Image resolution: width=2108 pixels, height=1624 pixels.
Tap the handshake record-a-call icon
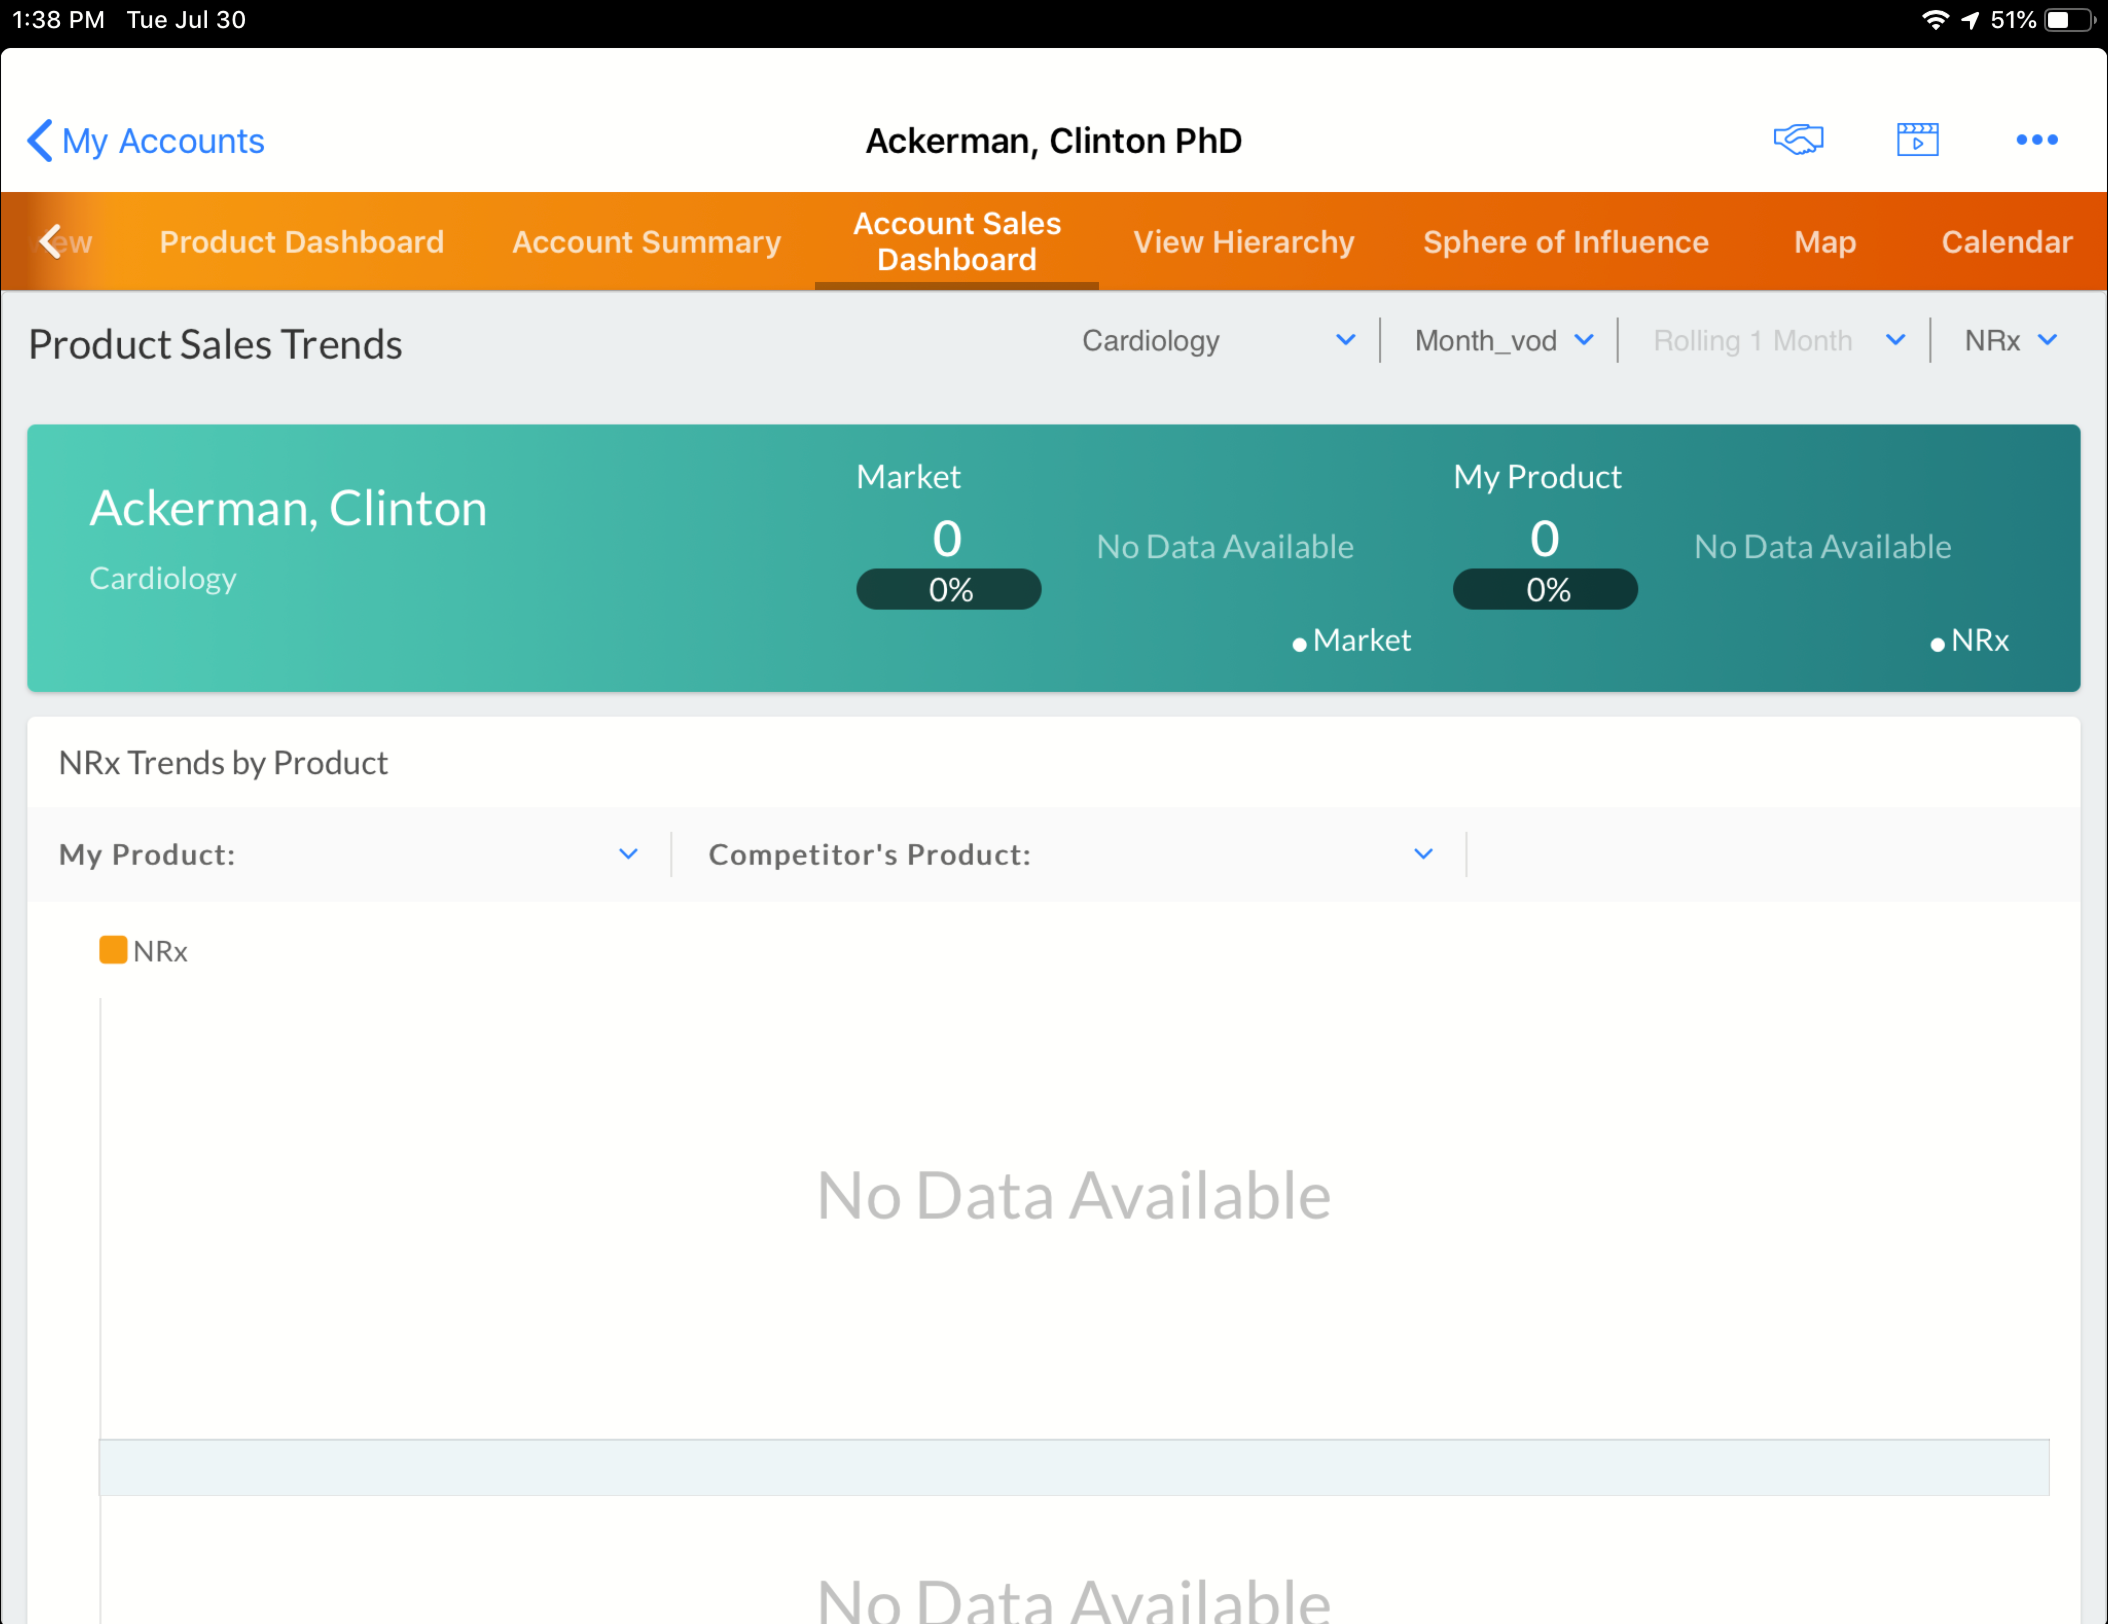pyautogui.click(x=1798, y=139)
